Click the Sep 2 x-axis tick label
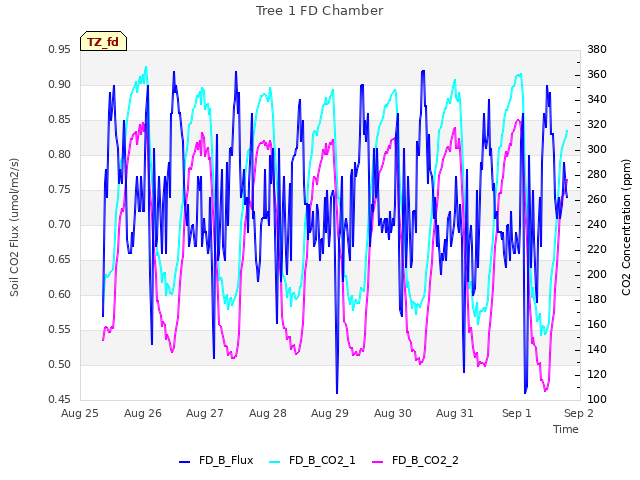This screenshot has height=480, width=640. pyautogui.click(x=579, y=413)
